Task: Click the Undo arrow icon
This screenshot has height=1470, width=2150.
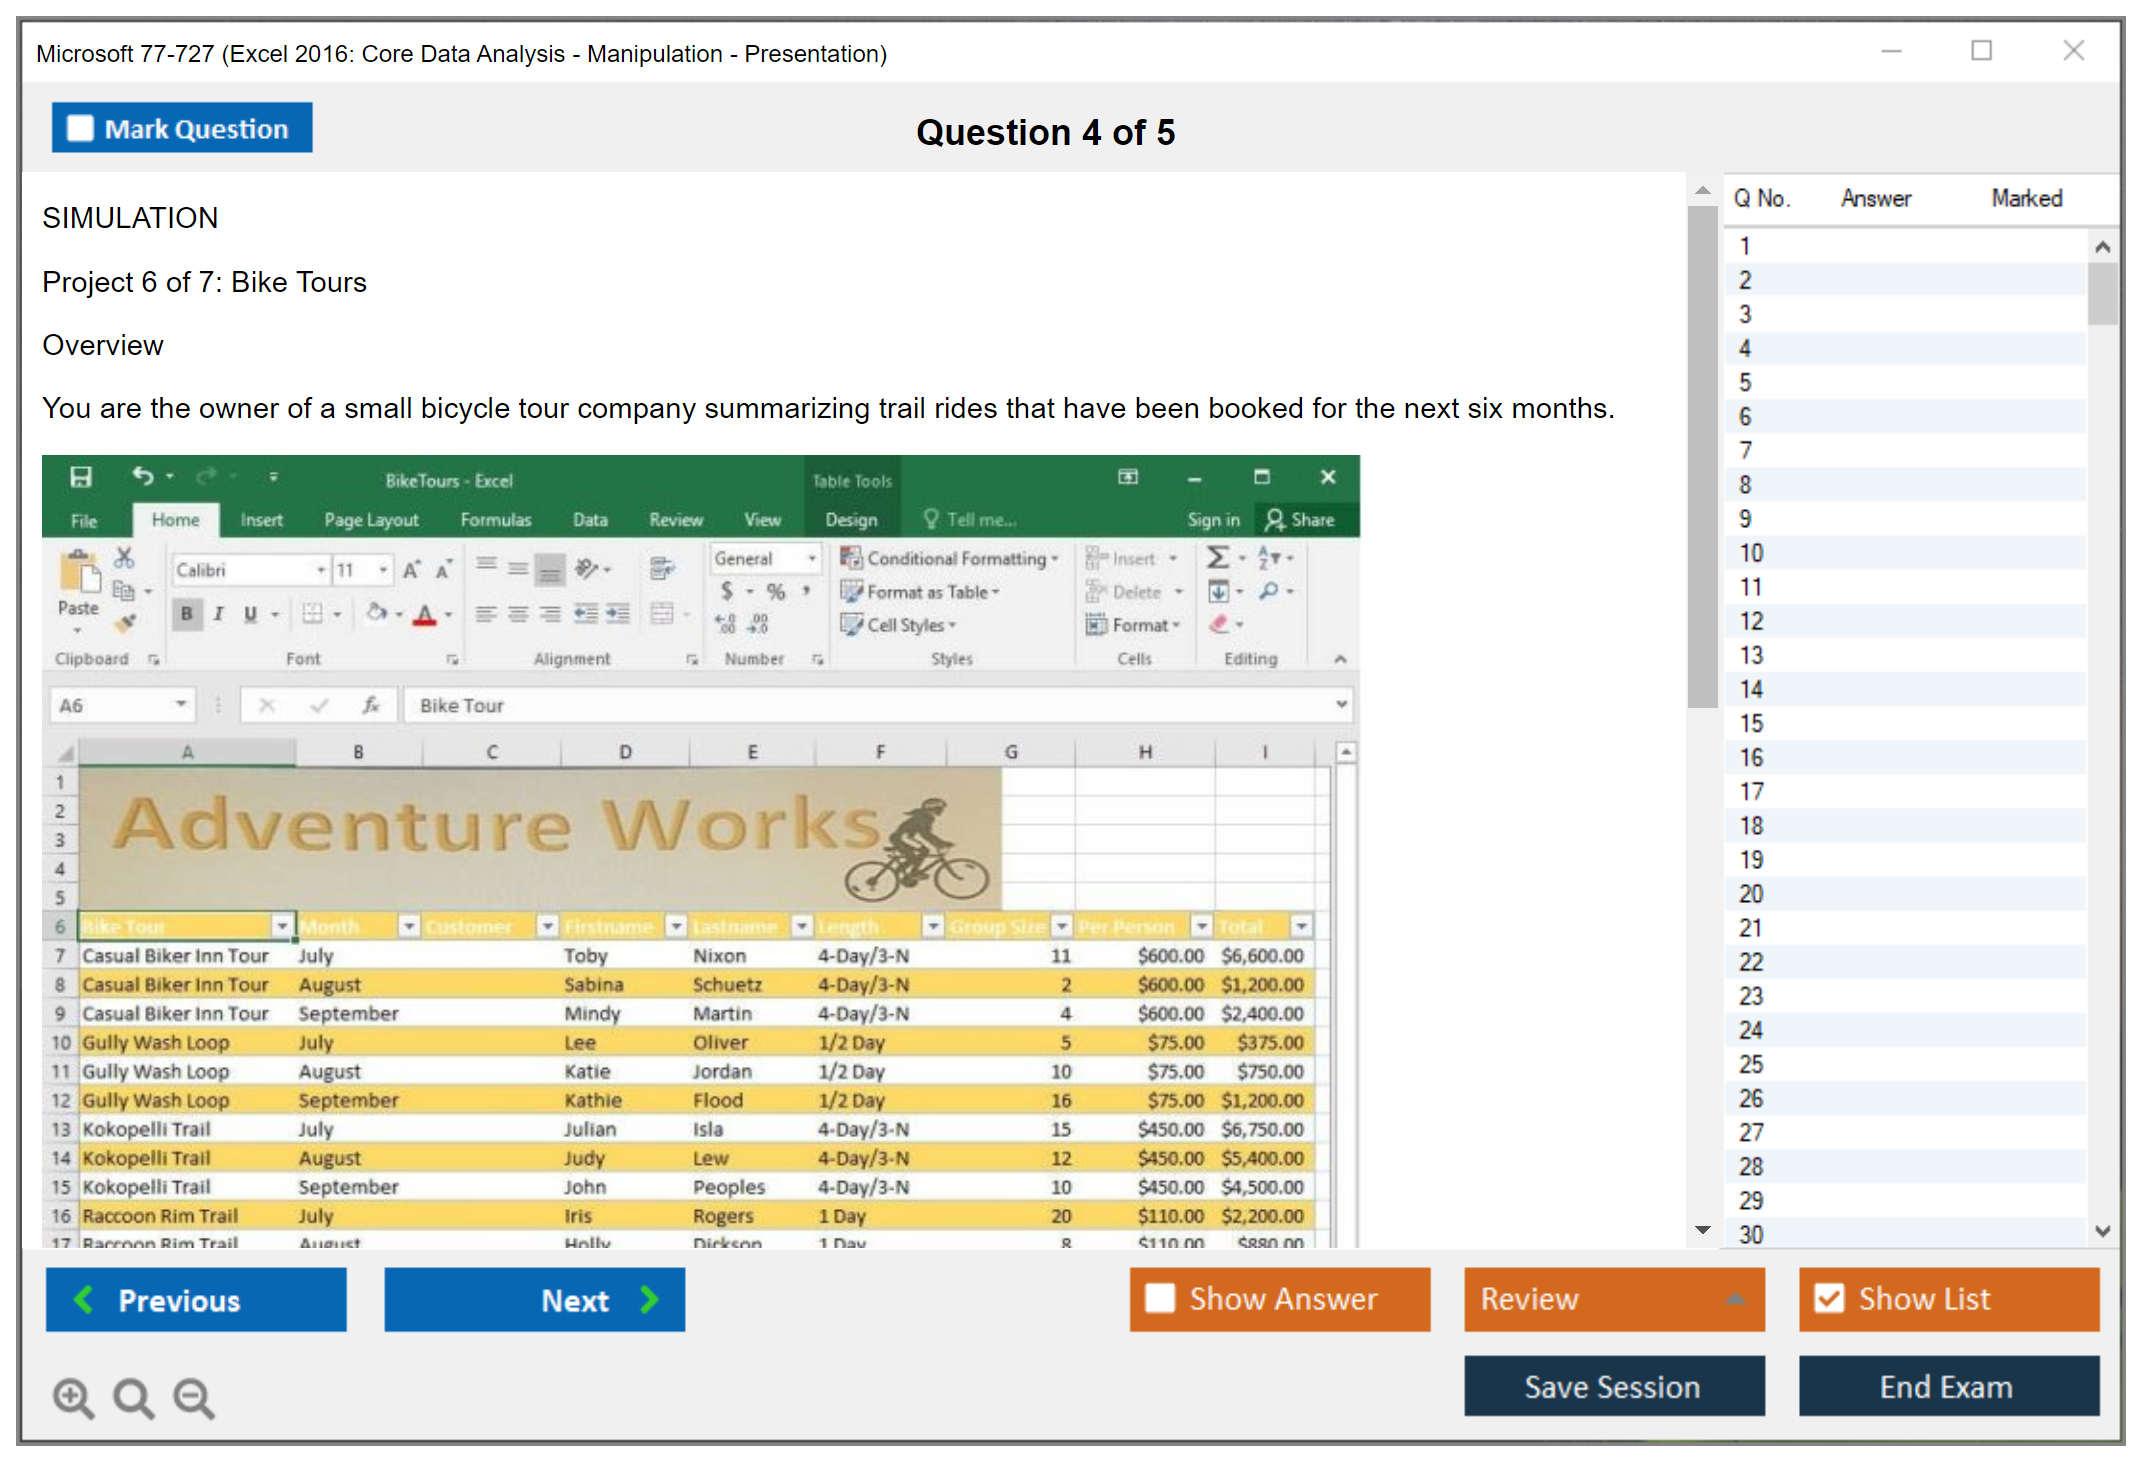Action: [x=143, y=476]
